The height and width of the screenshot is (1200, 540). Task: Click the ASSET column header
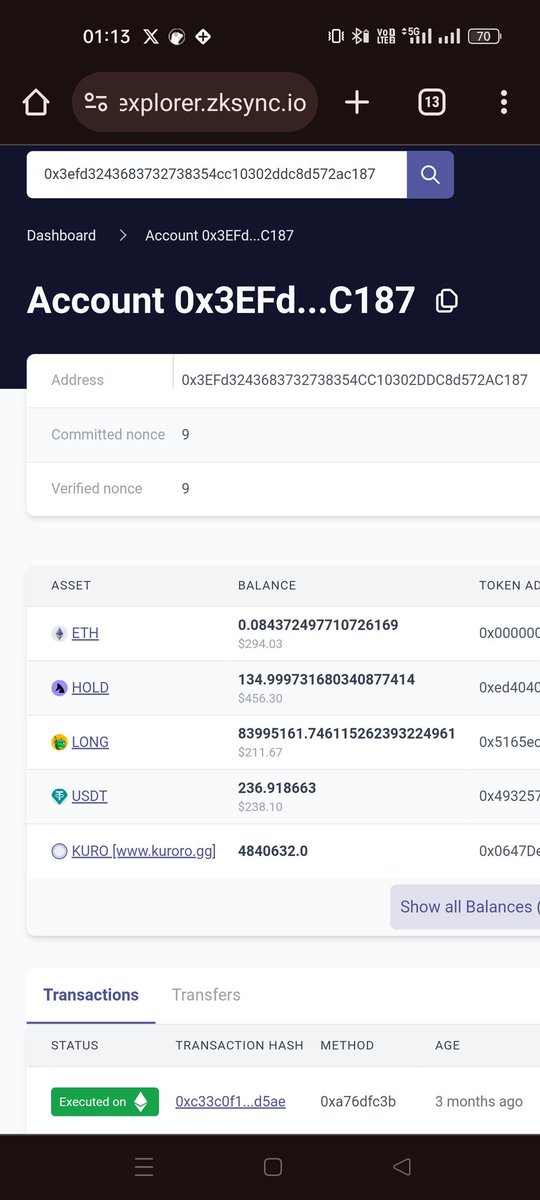71,586
